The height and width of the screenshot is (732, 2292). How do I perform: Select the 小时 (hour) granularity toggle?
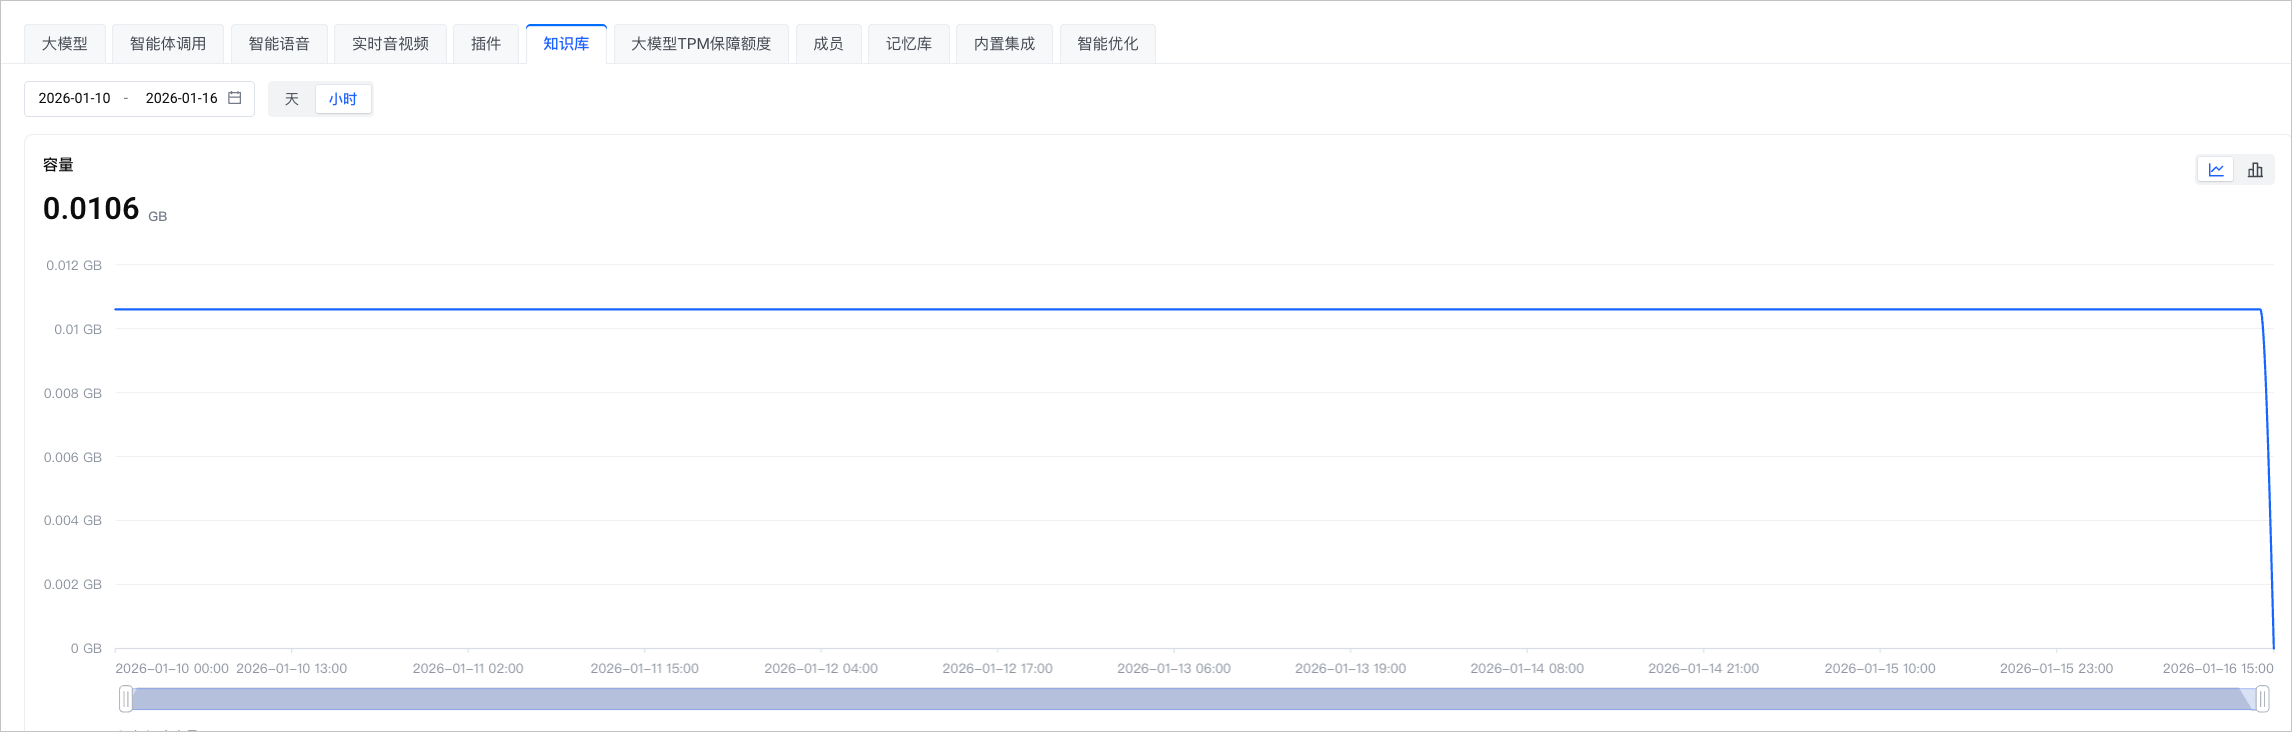343,99
